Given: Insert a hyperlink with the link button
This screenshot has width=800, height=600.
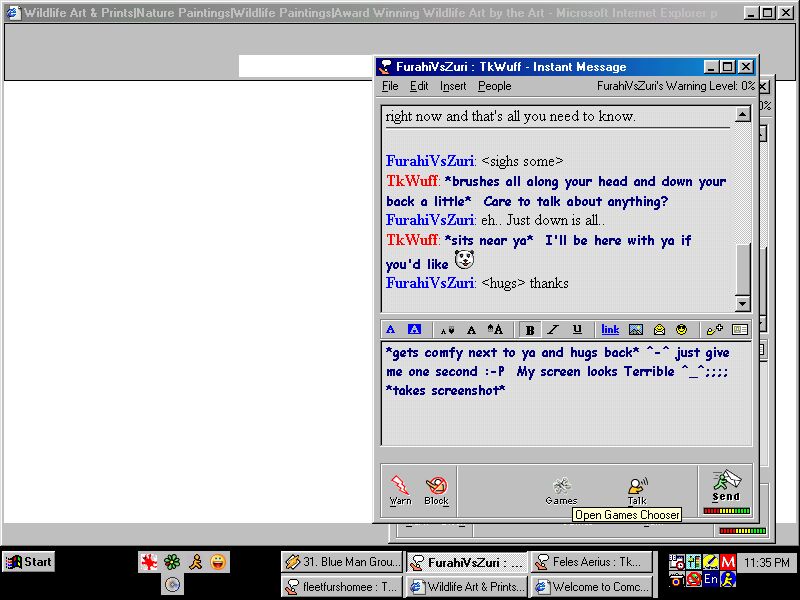Looking at the screenshot, I should [x=610, y=329].
